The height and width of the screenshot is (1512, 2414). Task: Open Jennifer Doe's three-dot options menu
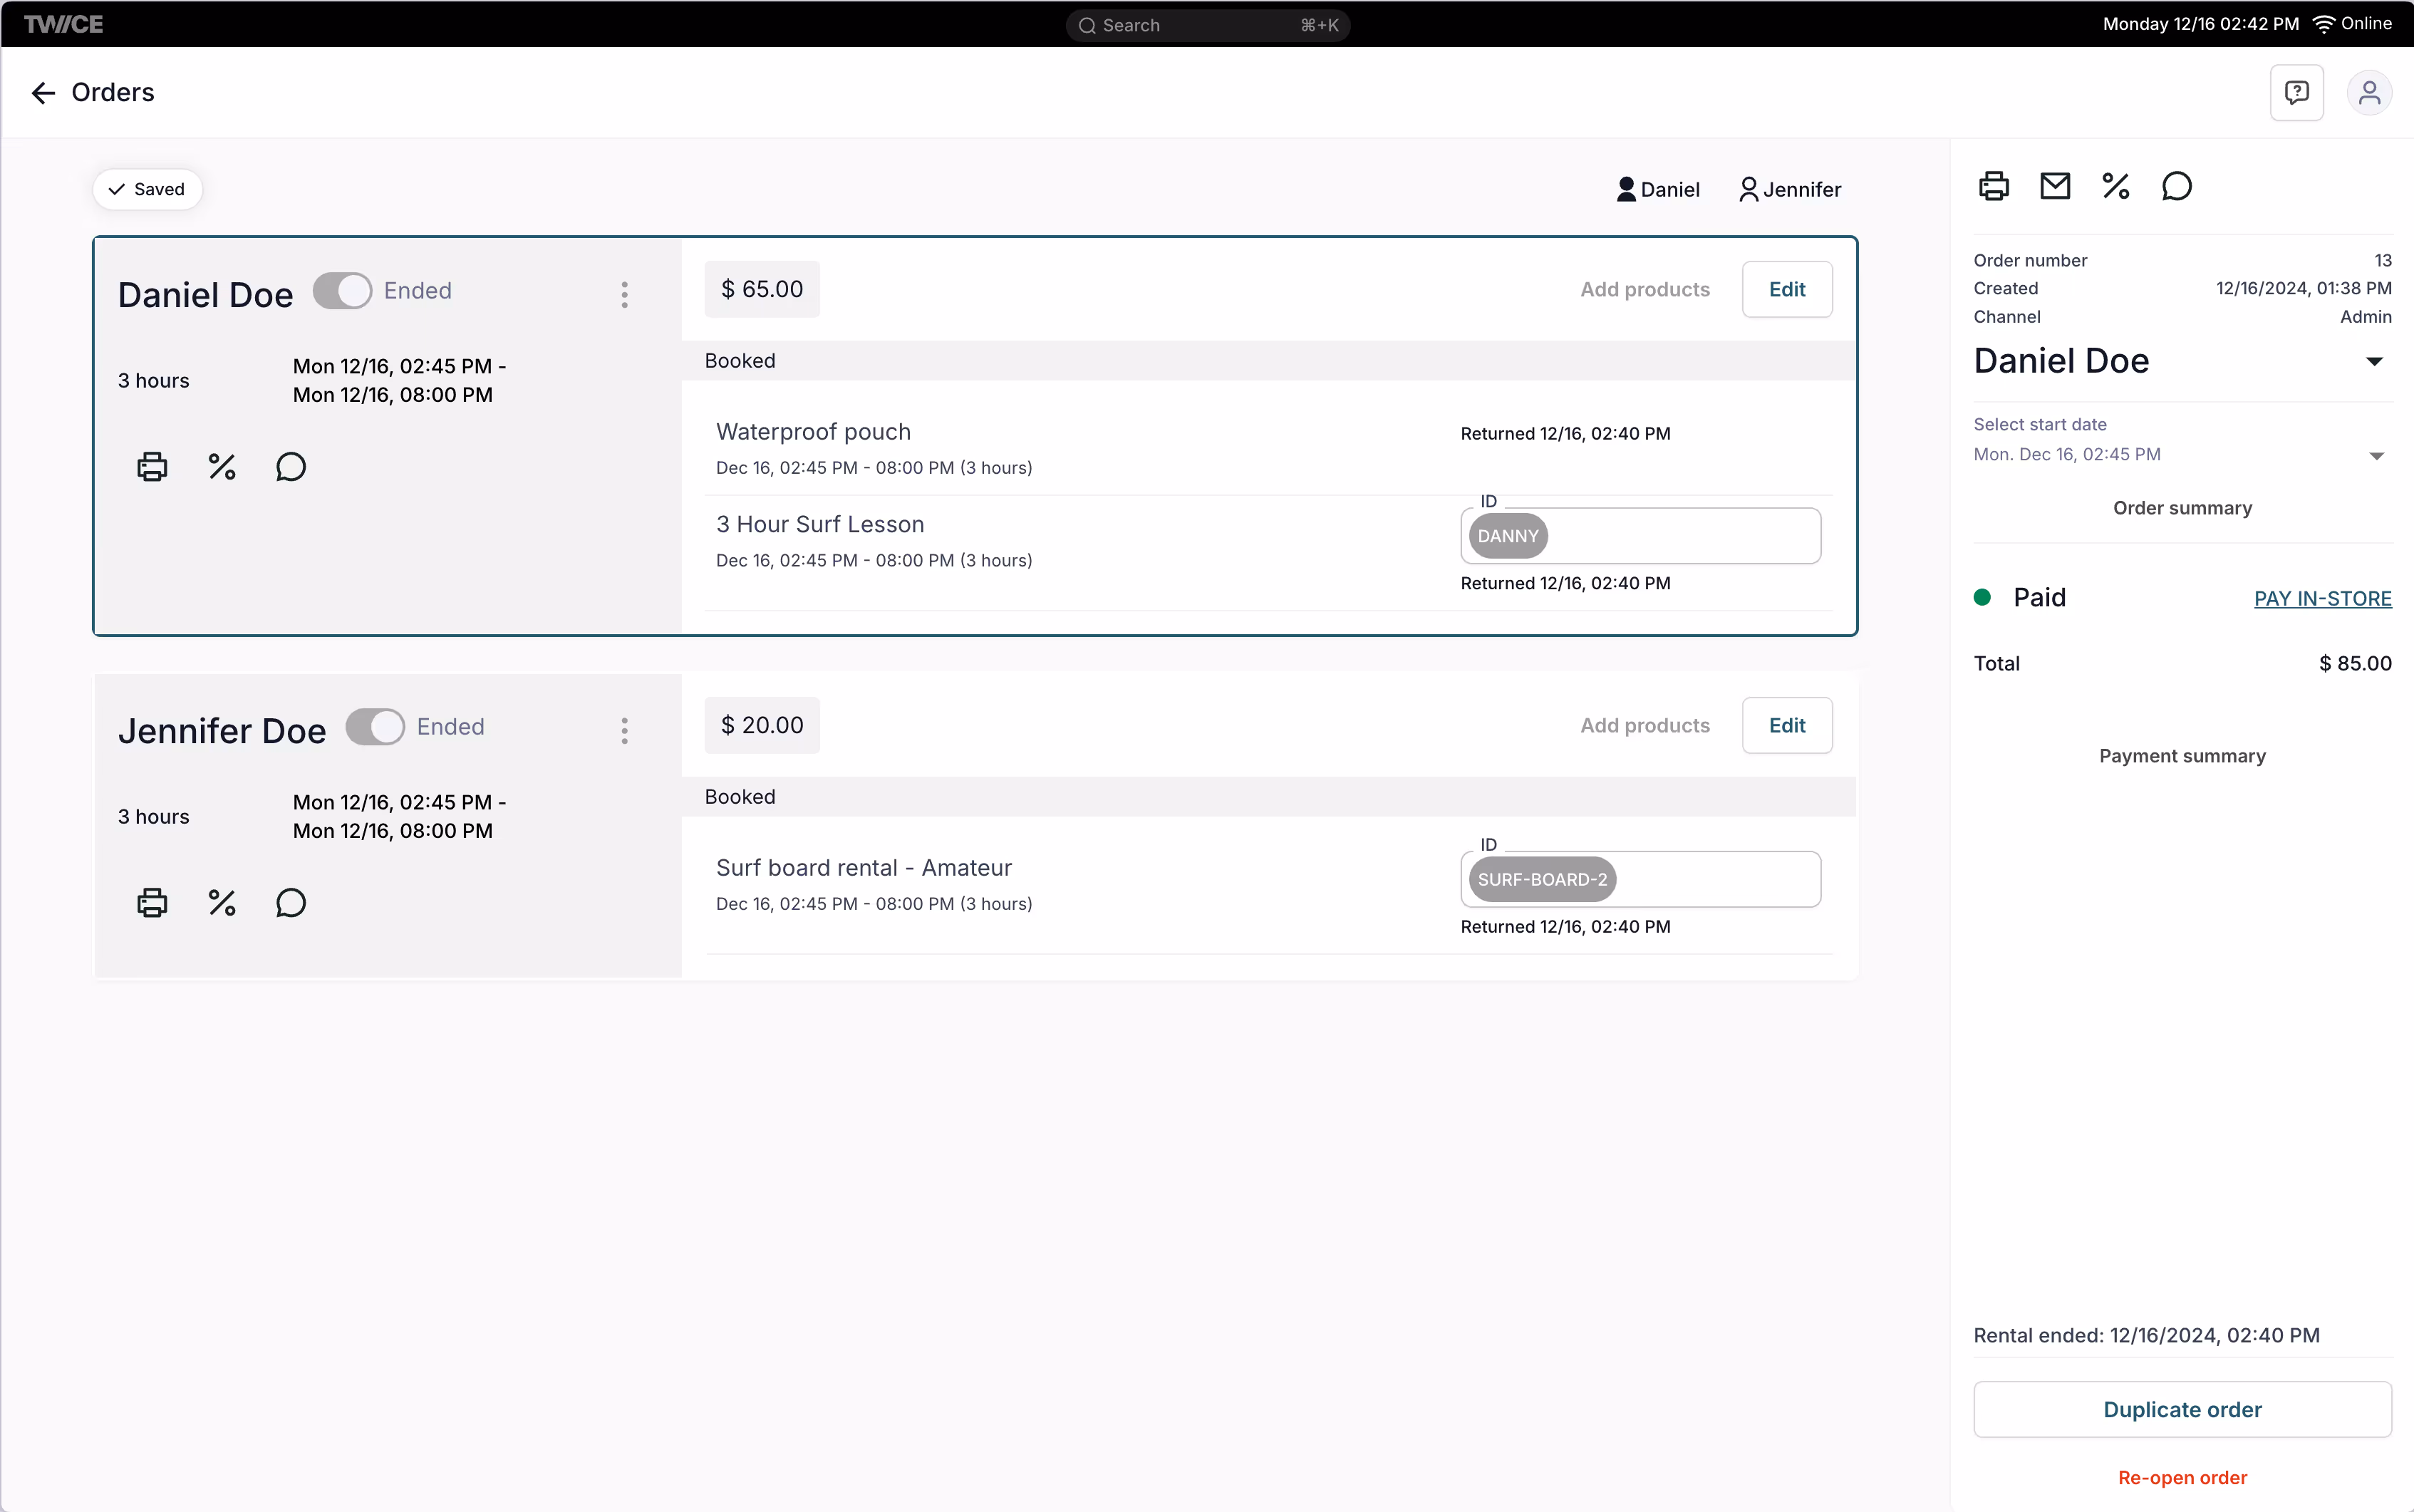click(x=624, y=731)
